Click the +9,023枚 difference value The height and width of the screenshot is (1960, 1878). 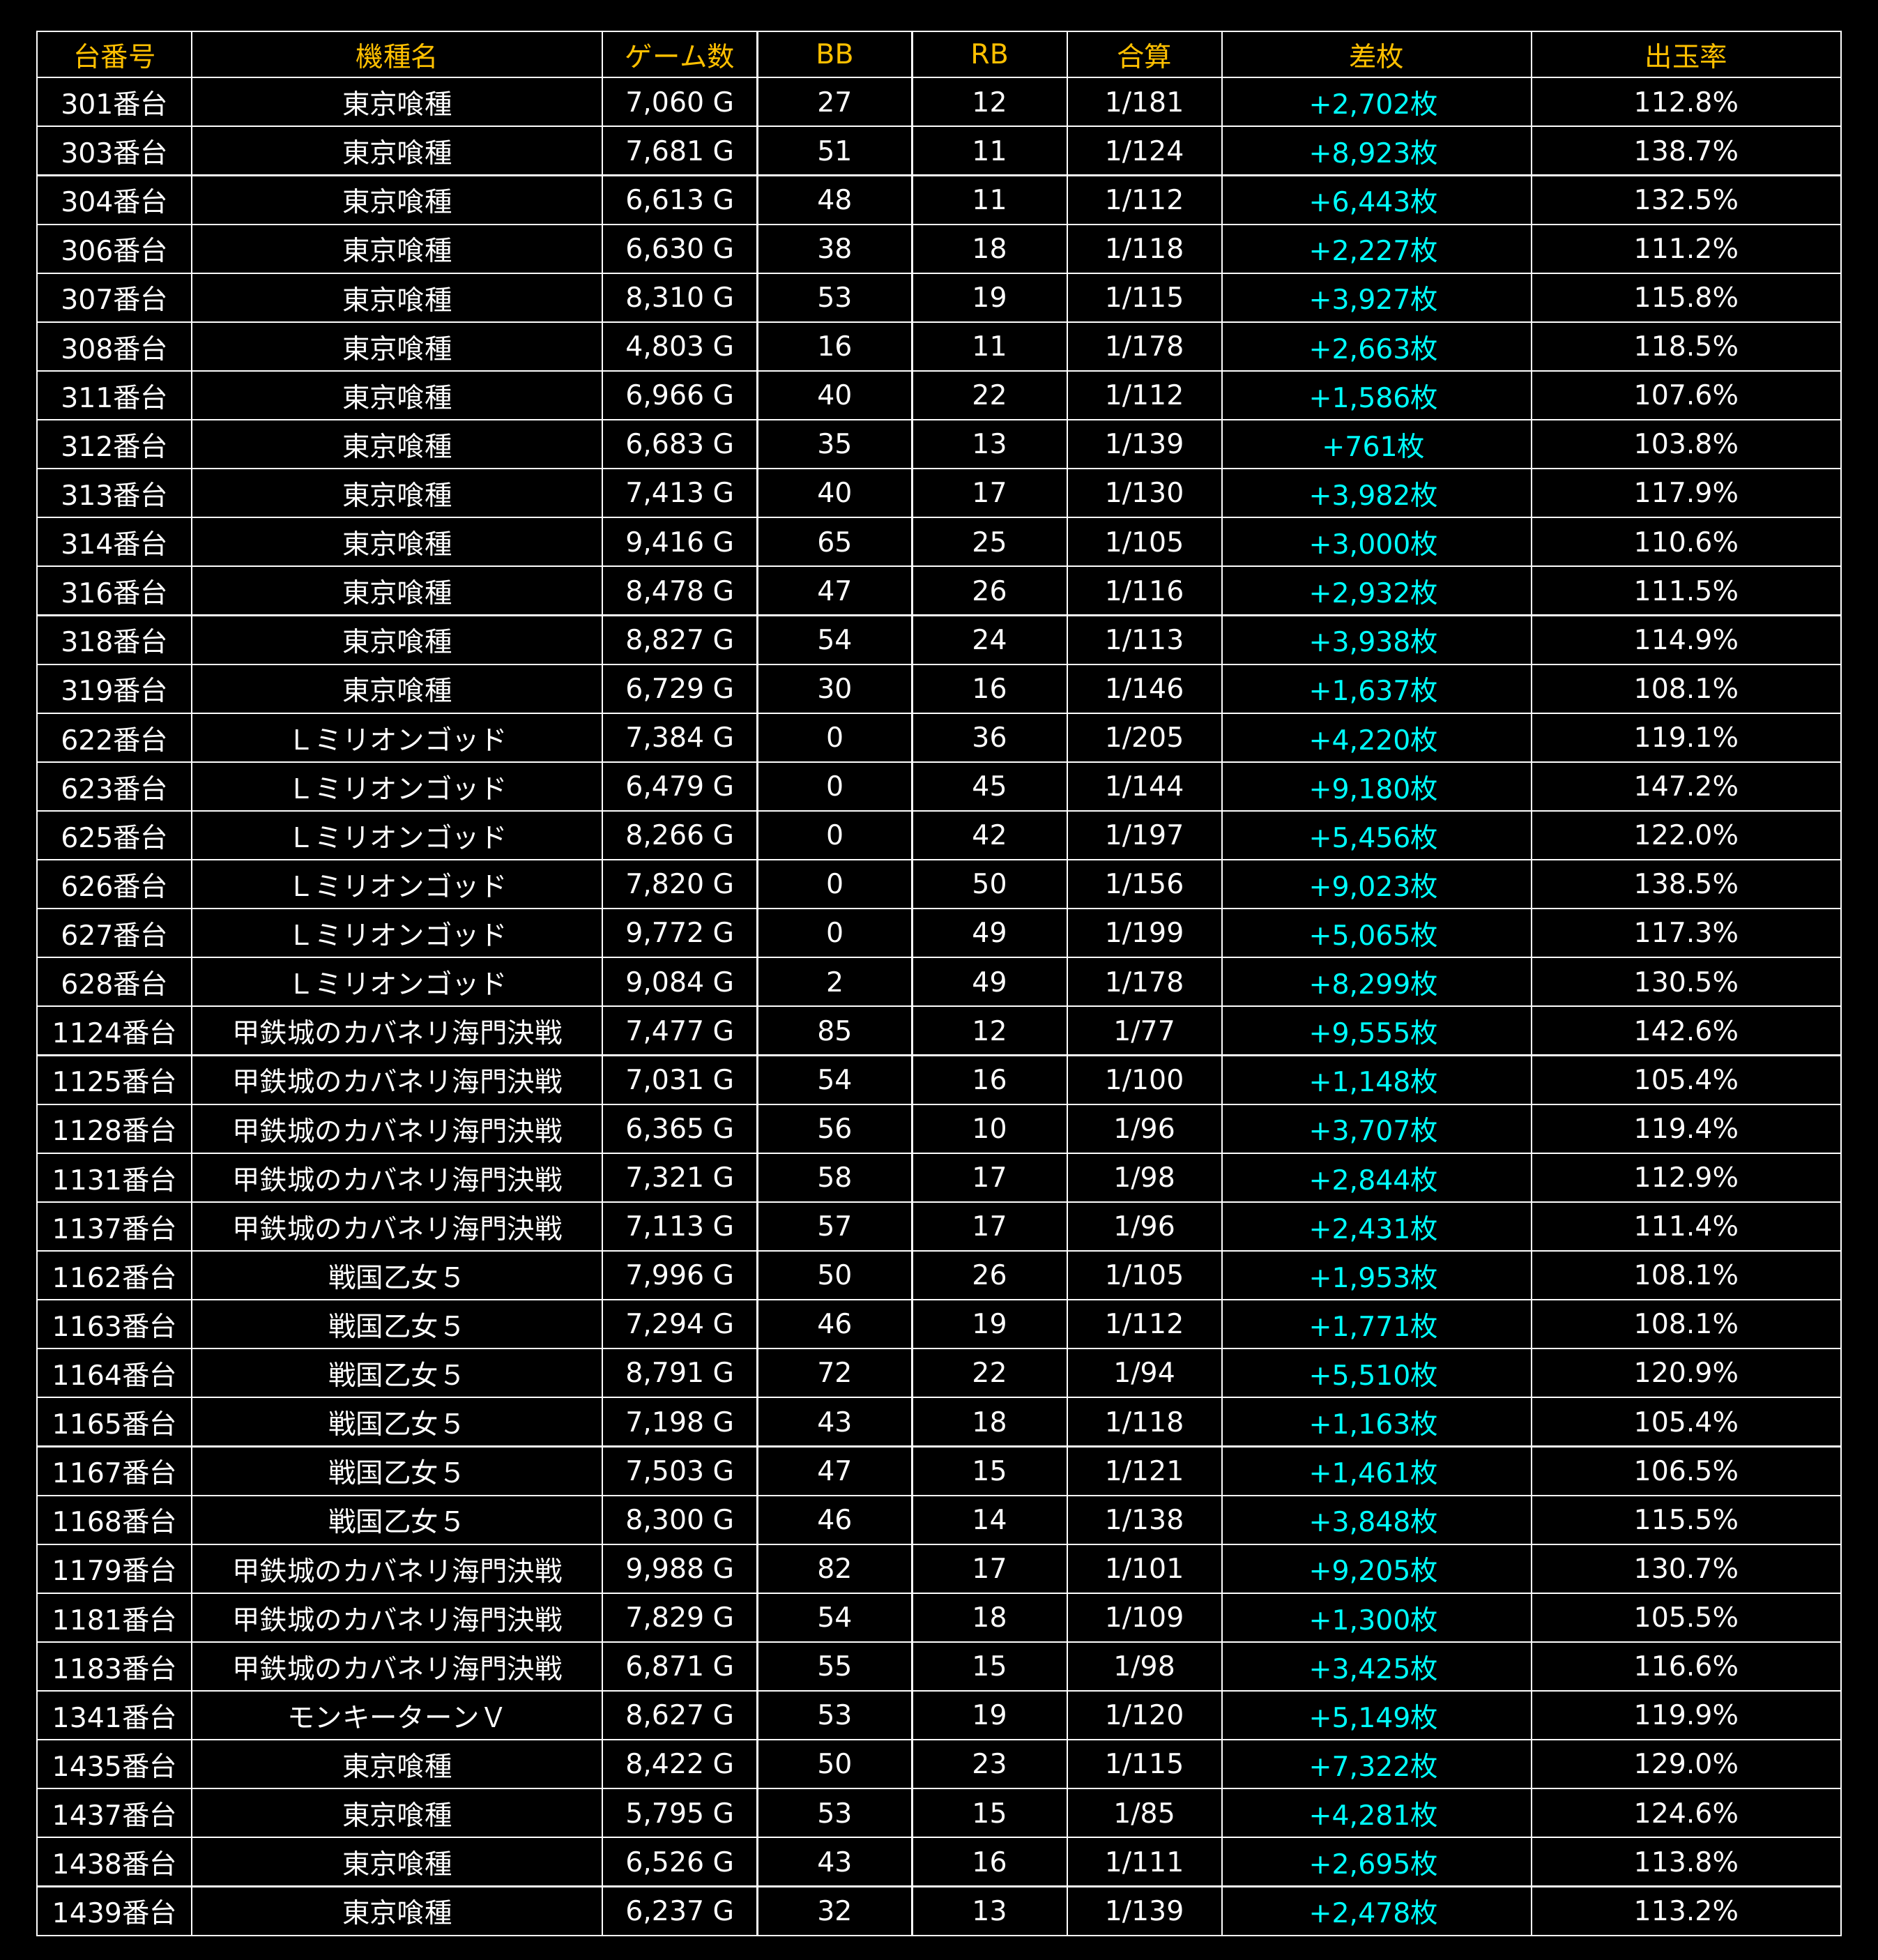1376,885
